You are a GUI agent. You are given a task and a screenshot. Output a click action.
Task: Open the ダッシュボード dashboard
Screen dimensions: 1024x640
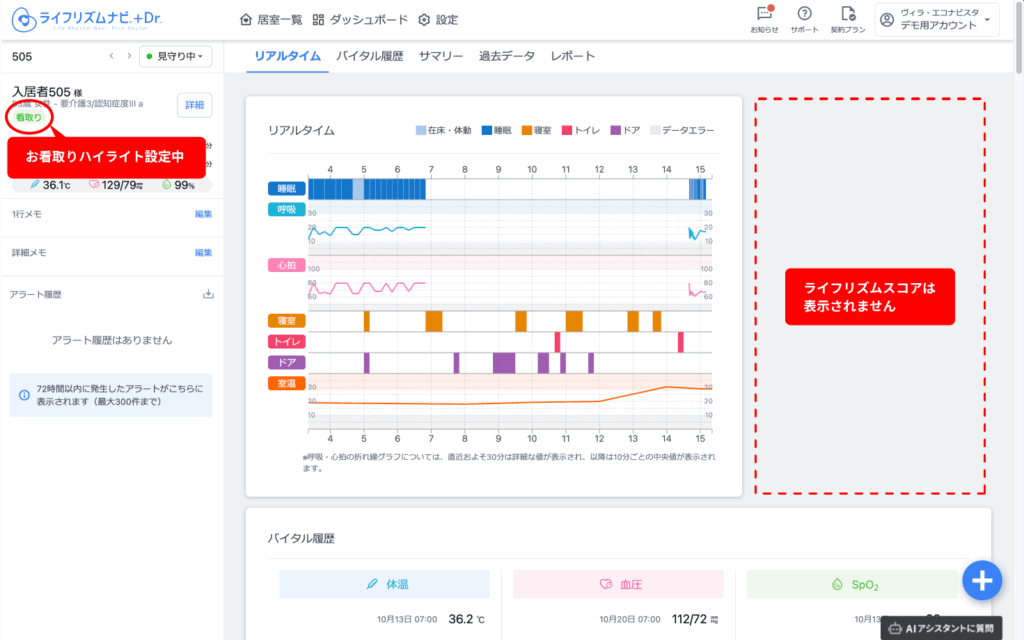tap(360, 20)
